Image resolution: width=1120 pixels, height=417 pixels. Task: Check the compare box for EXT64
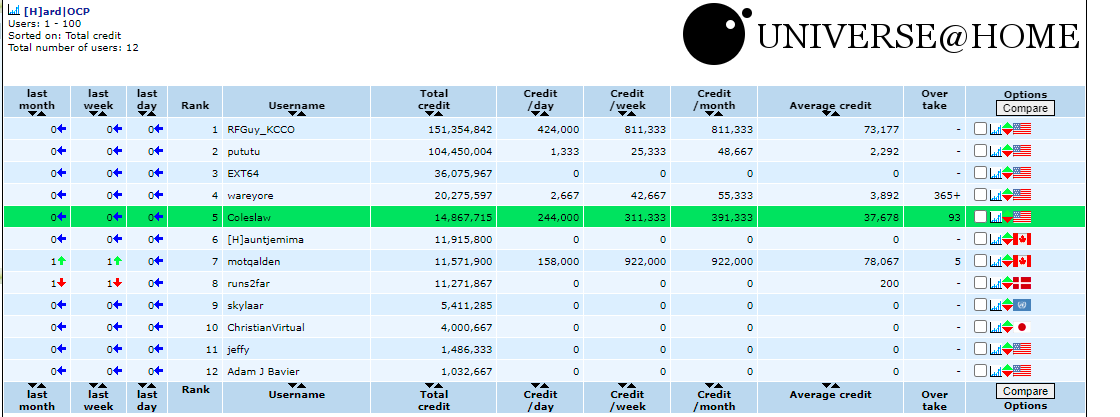point(981,173)
